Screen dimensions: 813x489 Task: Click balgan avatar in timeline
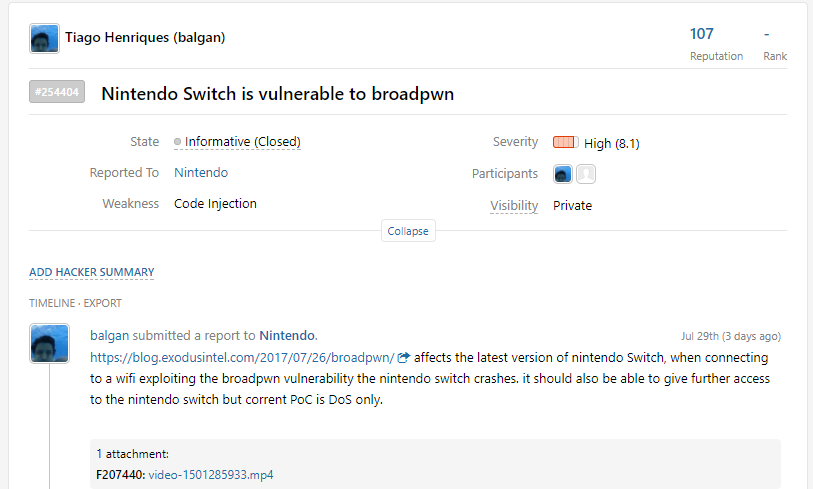pyautogui.click(x=50, y=344)
